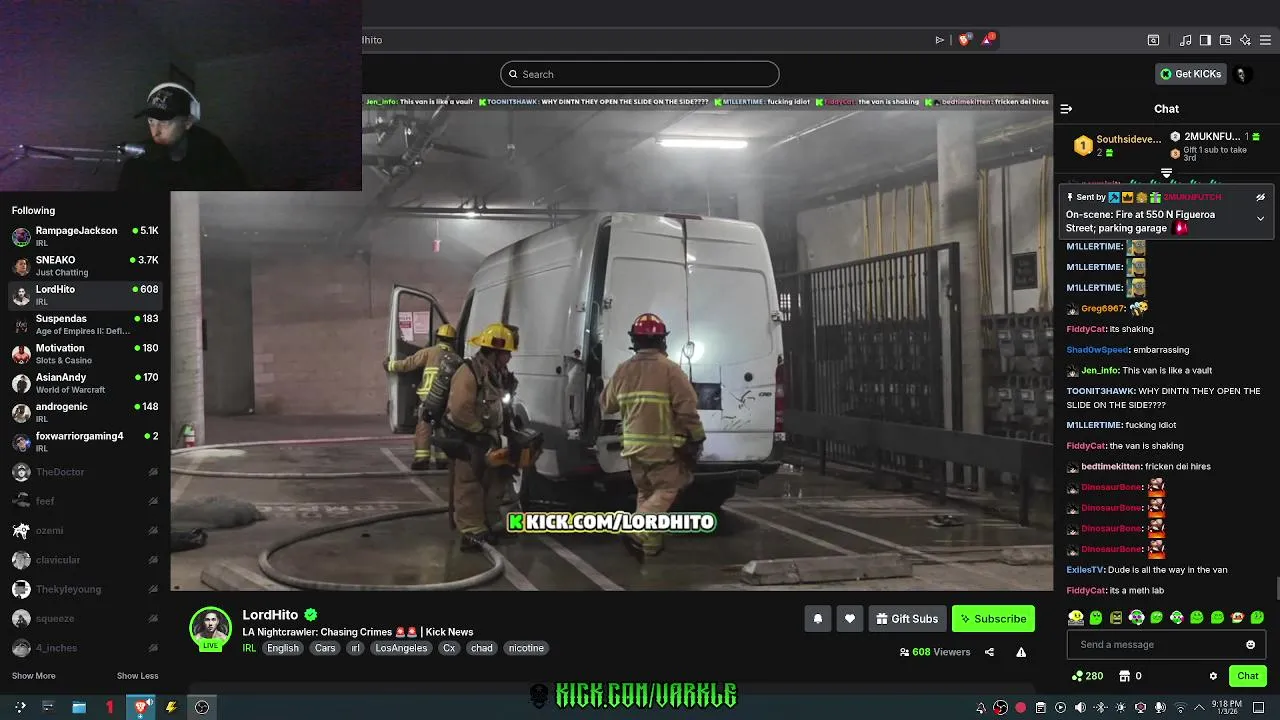Open the browser hamburger menu

[1266, 40]
